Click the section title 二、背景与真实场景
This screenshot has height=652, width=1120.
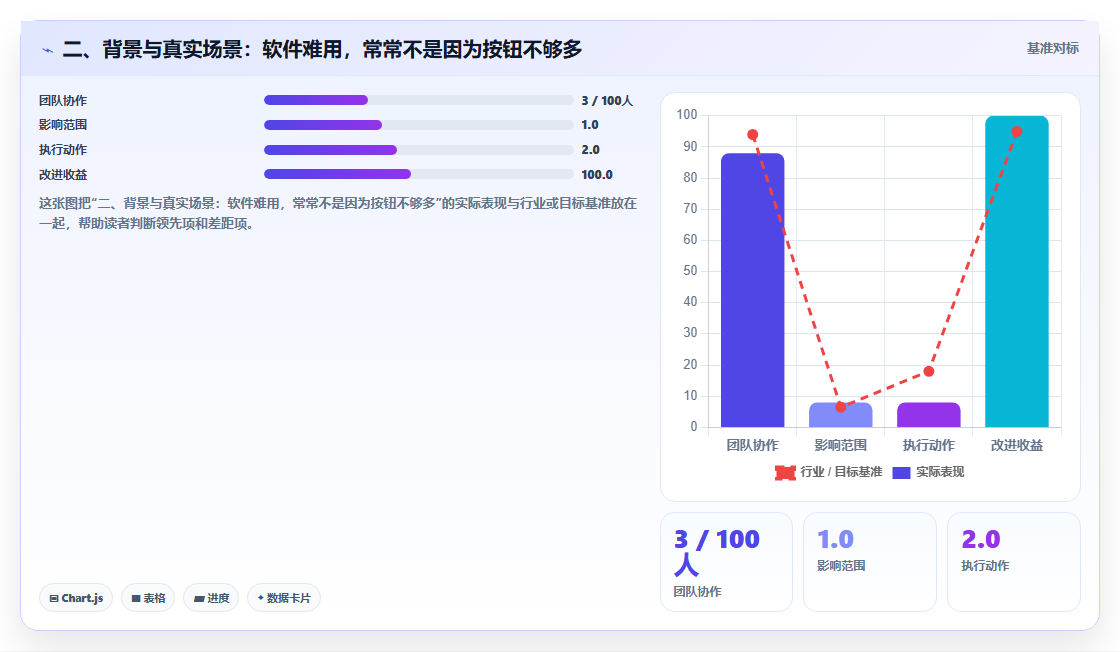322,49
